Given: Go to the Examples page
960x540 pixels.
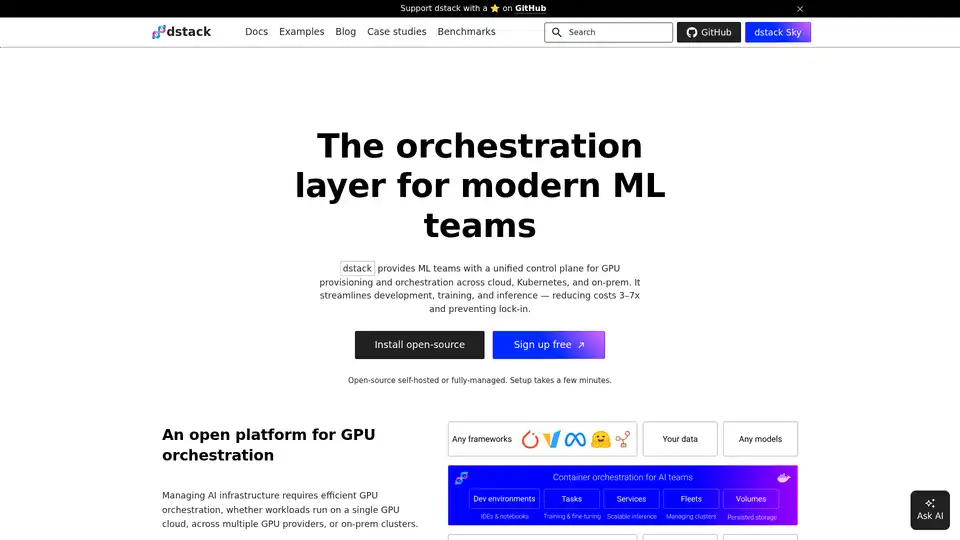Looking at the screenshot, I should [301, 32].
